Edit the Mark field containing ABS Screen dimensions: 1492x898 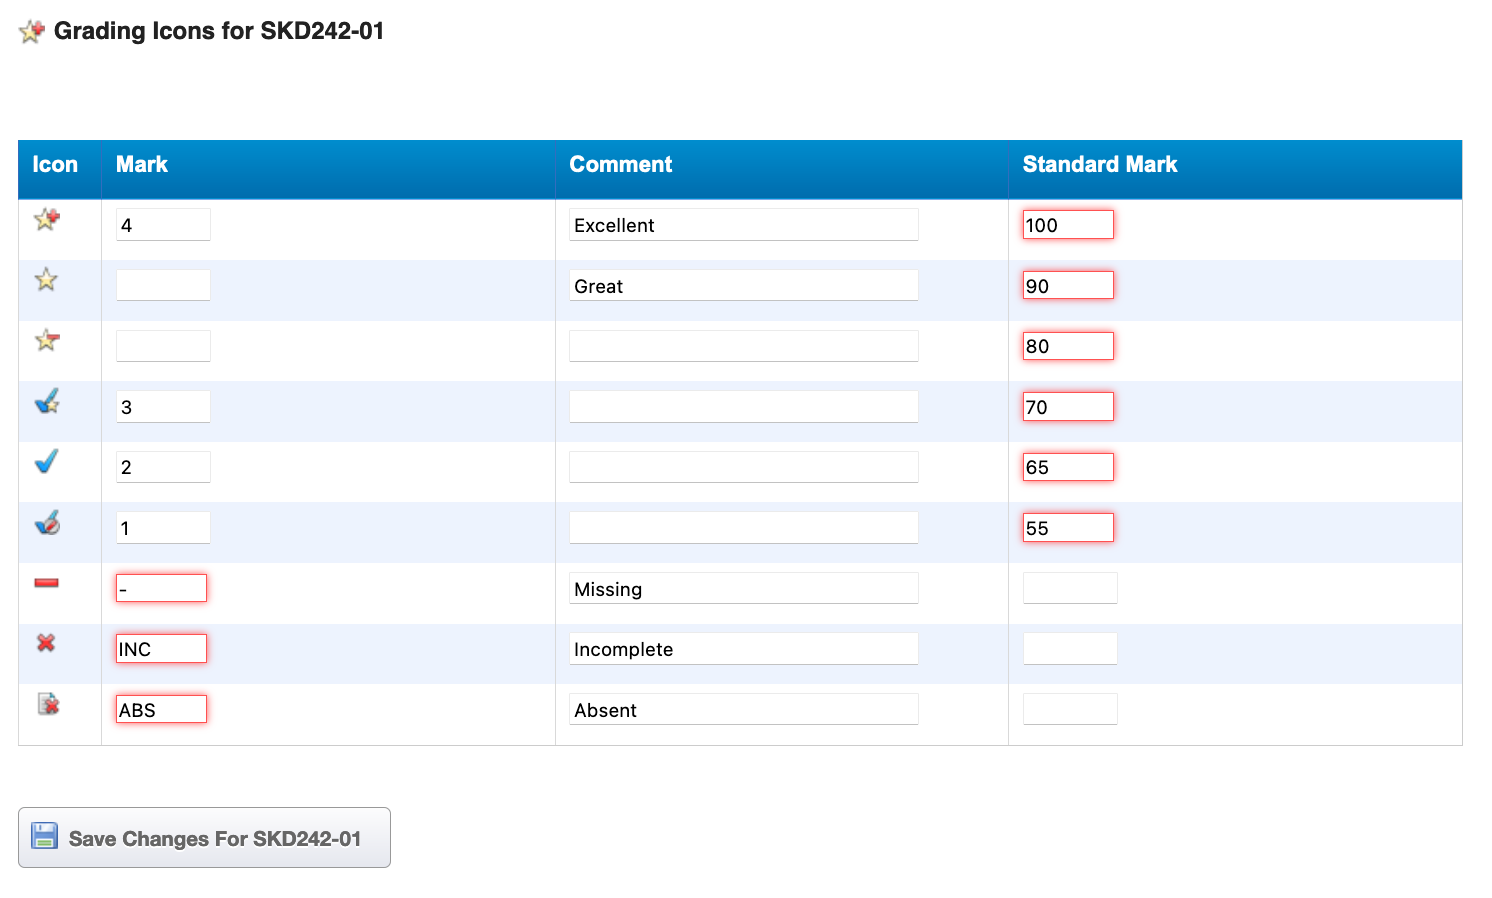click(161, 709)
